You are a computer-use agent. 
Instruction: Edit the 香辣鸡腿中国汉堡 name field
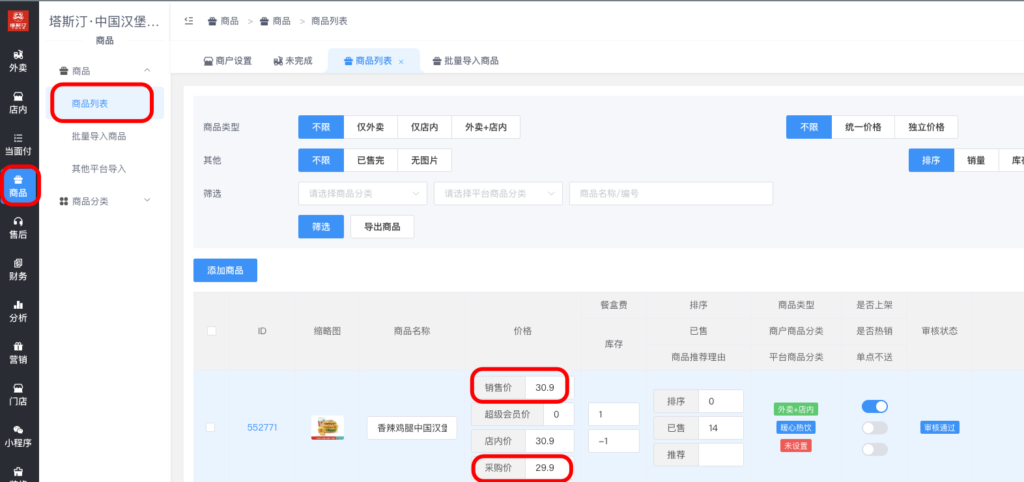click(x=411, y=428)
